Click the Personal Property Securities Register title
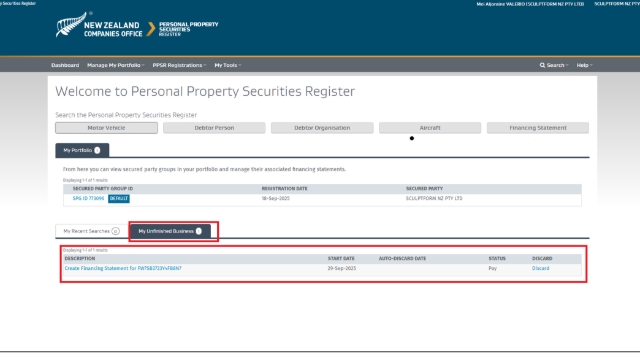This screenshot has height=360, width=640. 189,29
